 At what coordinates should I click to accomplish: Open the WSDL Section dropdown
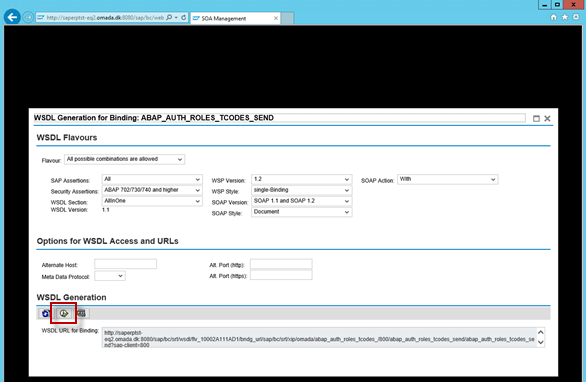pyautogui.click(x=152, y=201)
